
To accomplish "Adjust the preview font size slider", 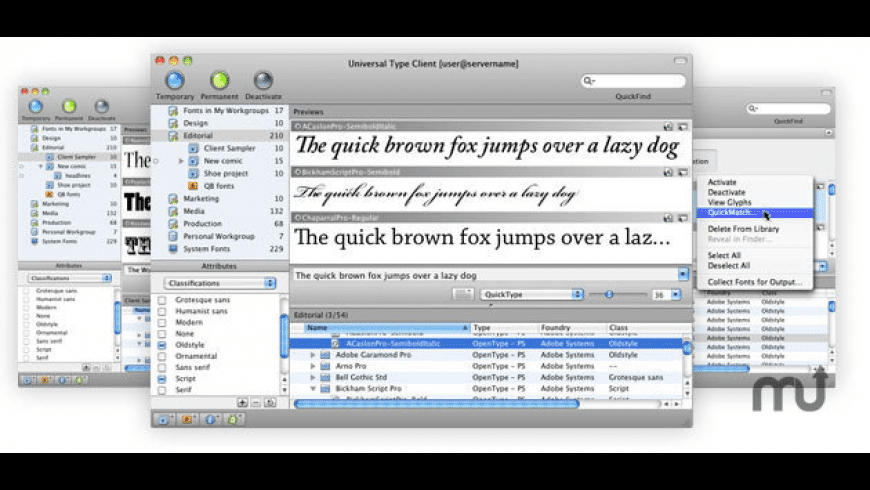I will click(x=609, y=295).
